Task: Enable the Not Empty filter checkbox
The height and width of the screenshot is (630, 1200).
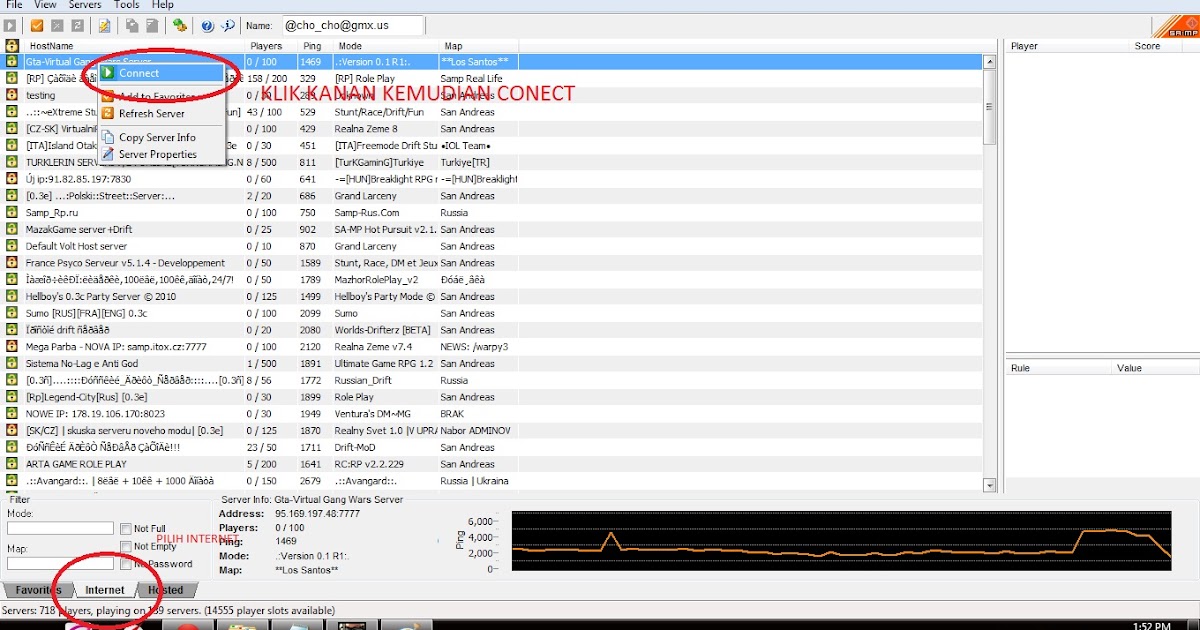Action: click(x=126, y=547)
